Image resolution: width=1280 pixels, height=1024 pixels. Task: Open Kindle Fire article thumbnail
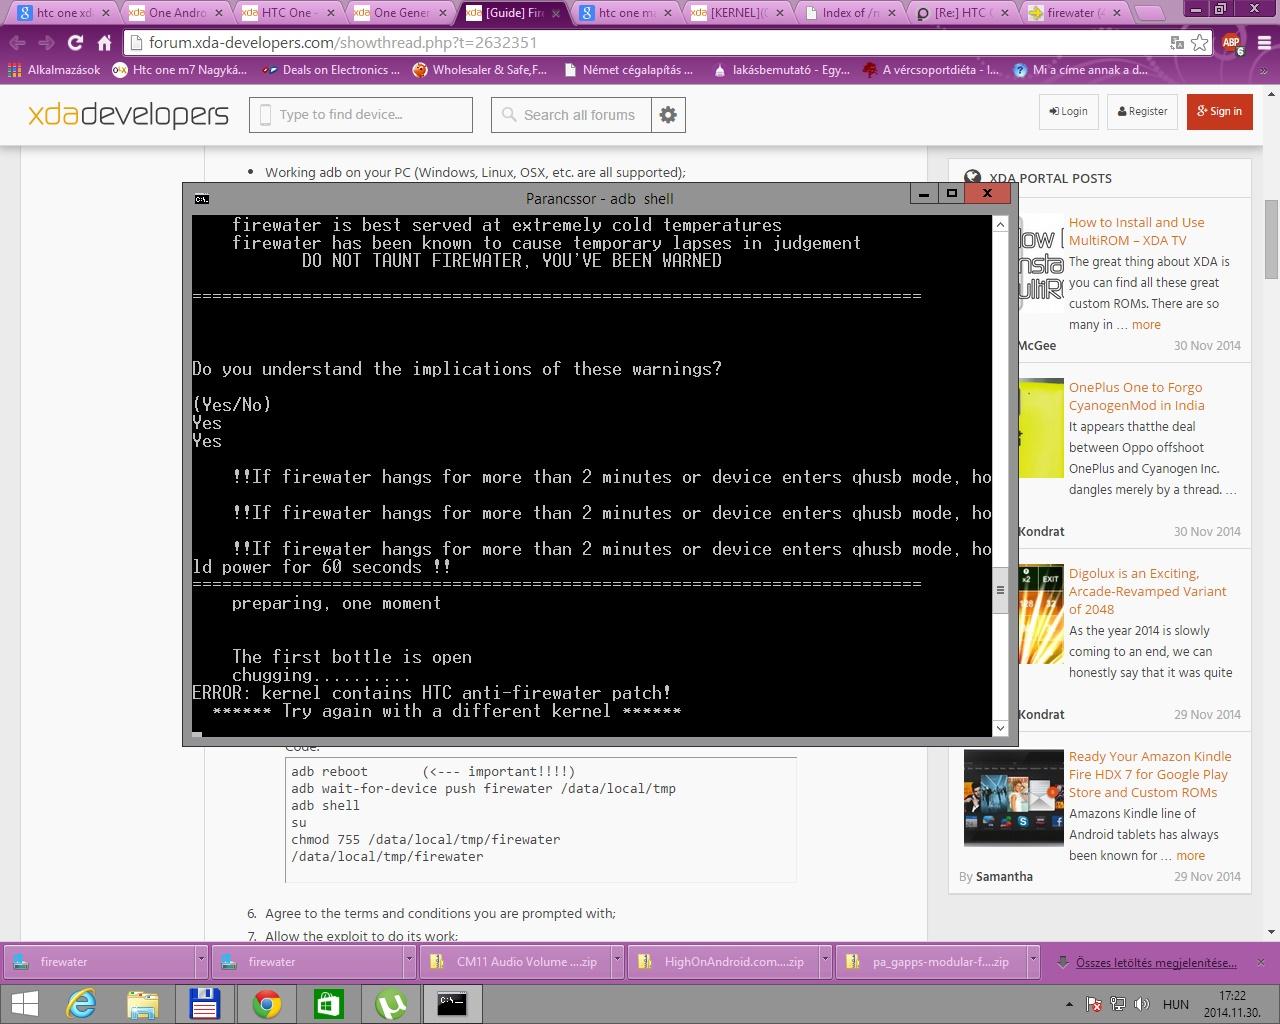[x=1014, y=798]
